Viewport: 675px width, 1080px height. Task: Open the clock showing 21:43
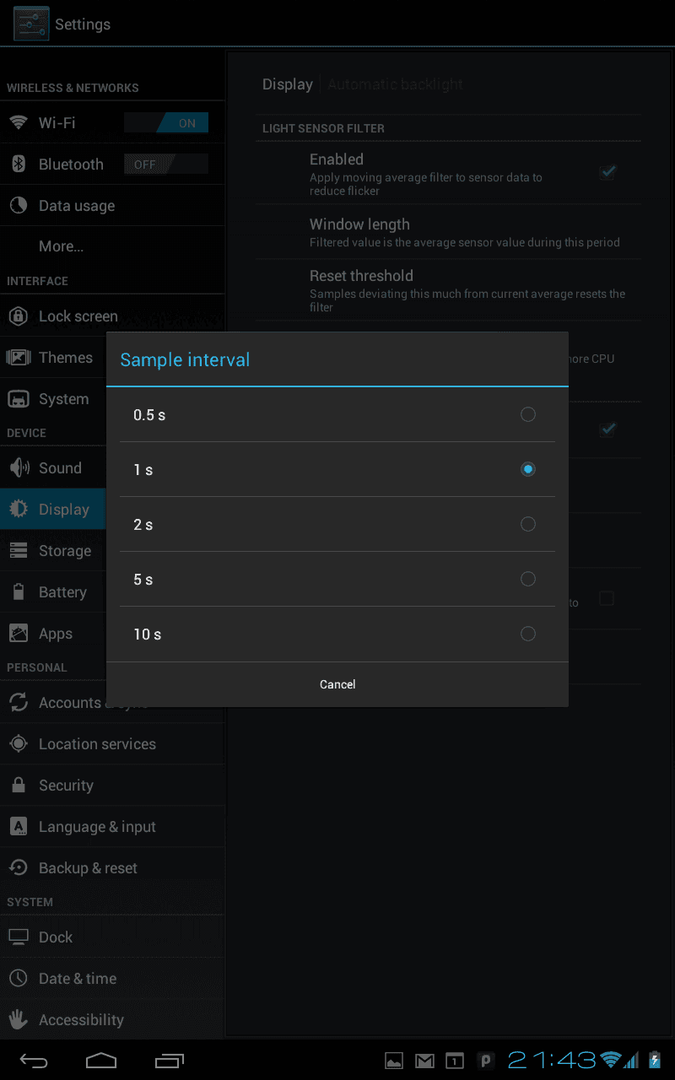click(x=552, y=1059)
